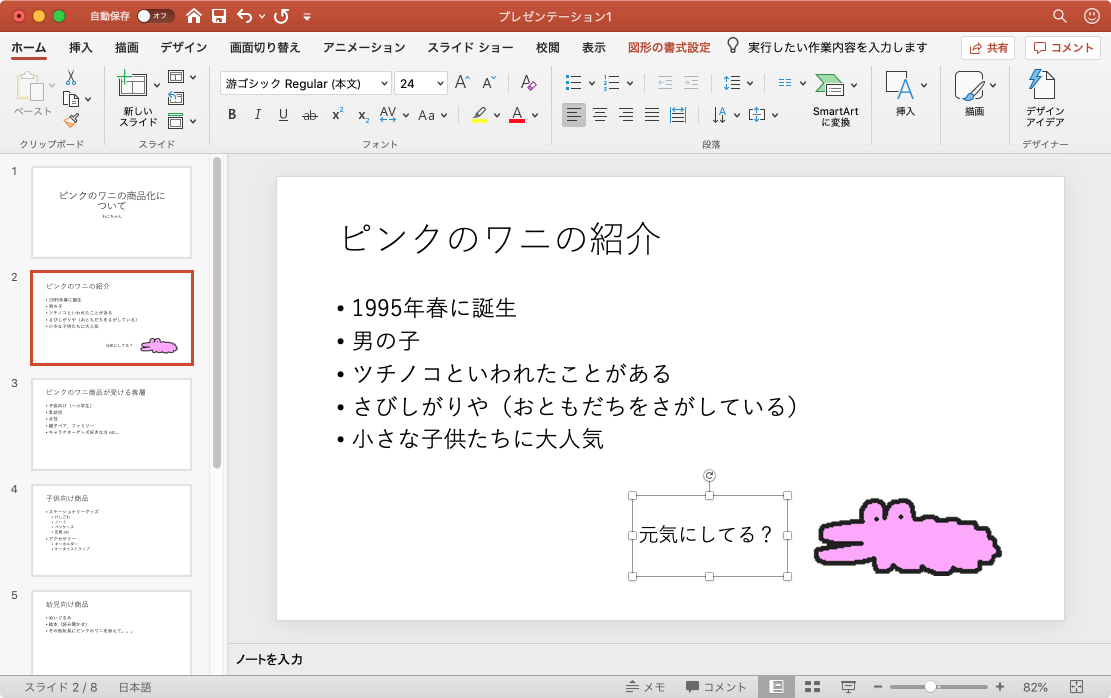Justify the text
1111x698 pixels.
pyautogui.click(x=652, y=114)
